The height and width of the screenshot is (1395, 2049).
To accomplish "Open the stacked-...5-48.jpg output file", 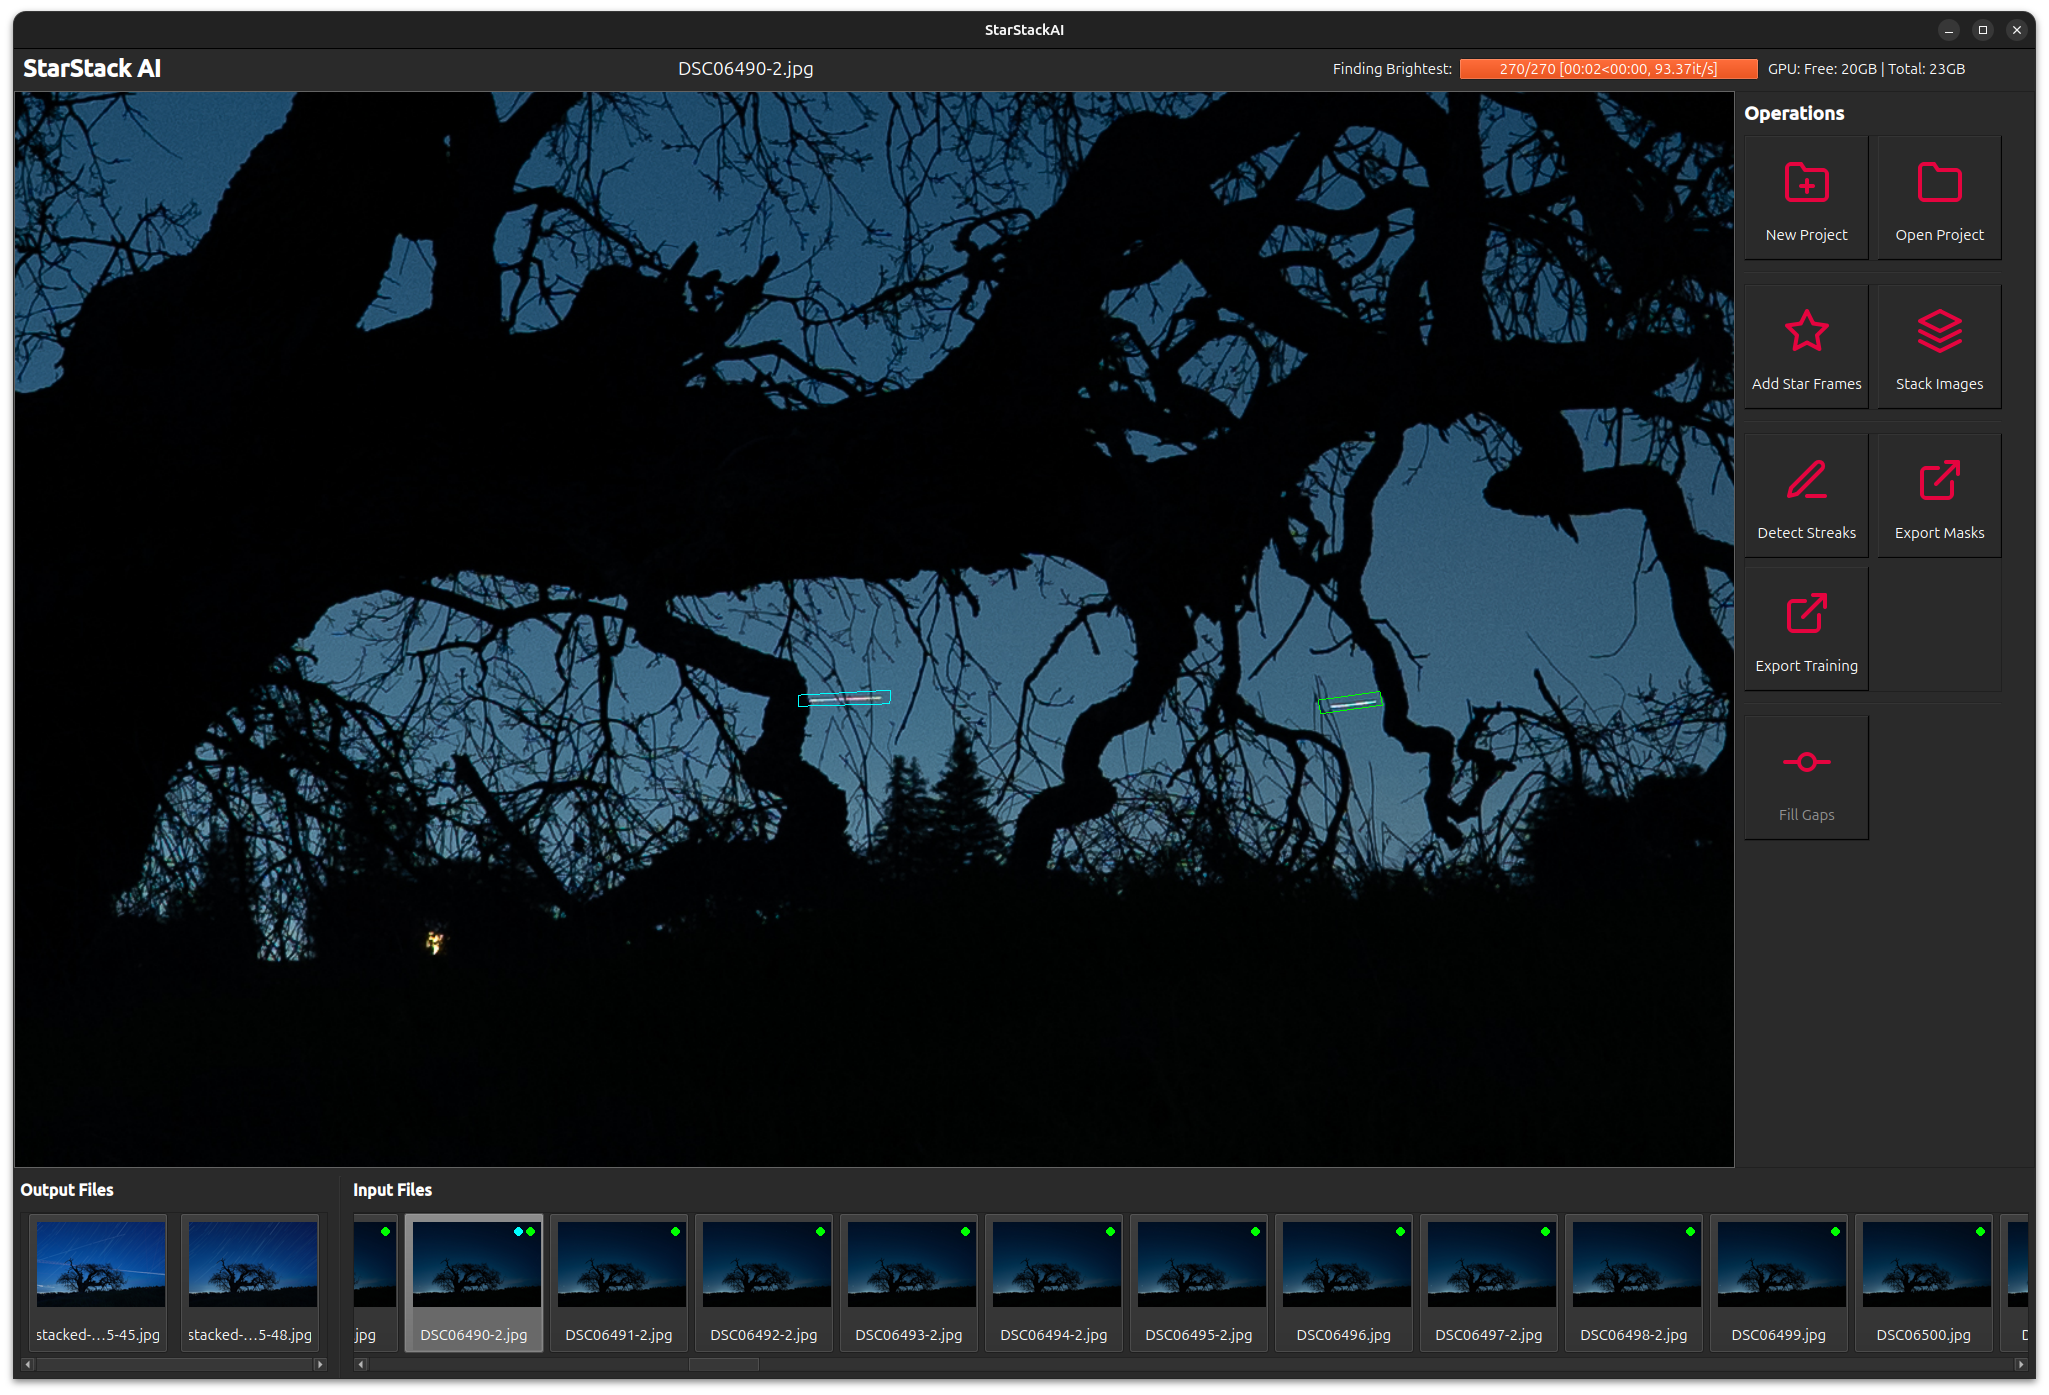I will pos(252,1263).
